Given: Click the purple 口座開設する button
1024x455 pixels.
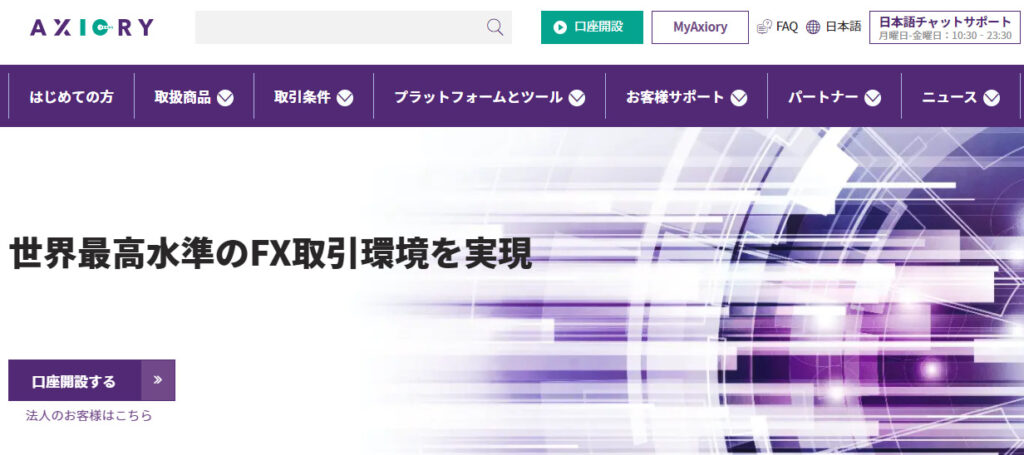Looking at the screenshot, I should click(91, 380).
